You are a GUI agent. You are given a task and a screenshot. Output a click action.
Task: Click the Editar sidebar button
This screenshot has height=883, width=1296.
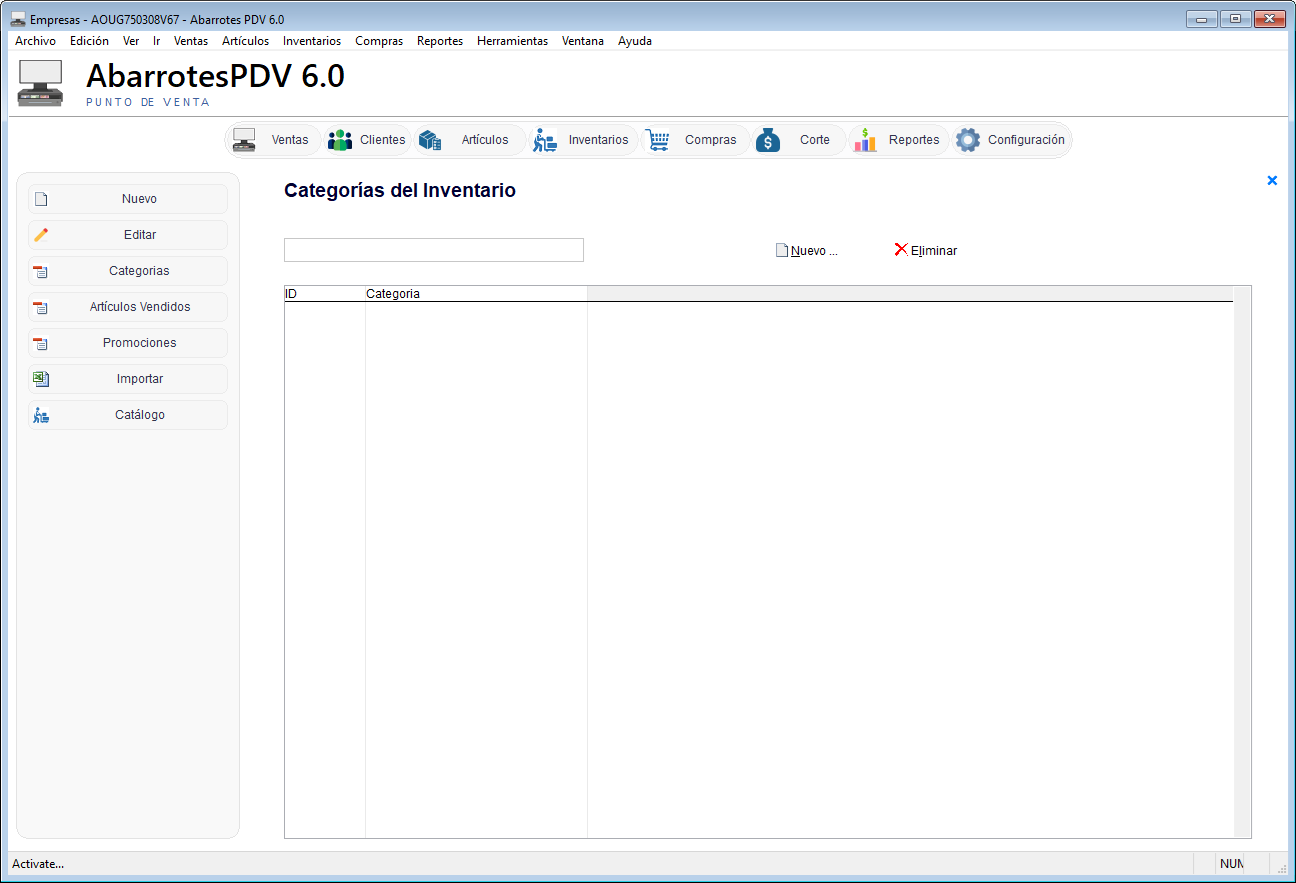[128, 235]
